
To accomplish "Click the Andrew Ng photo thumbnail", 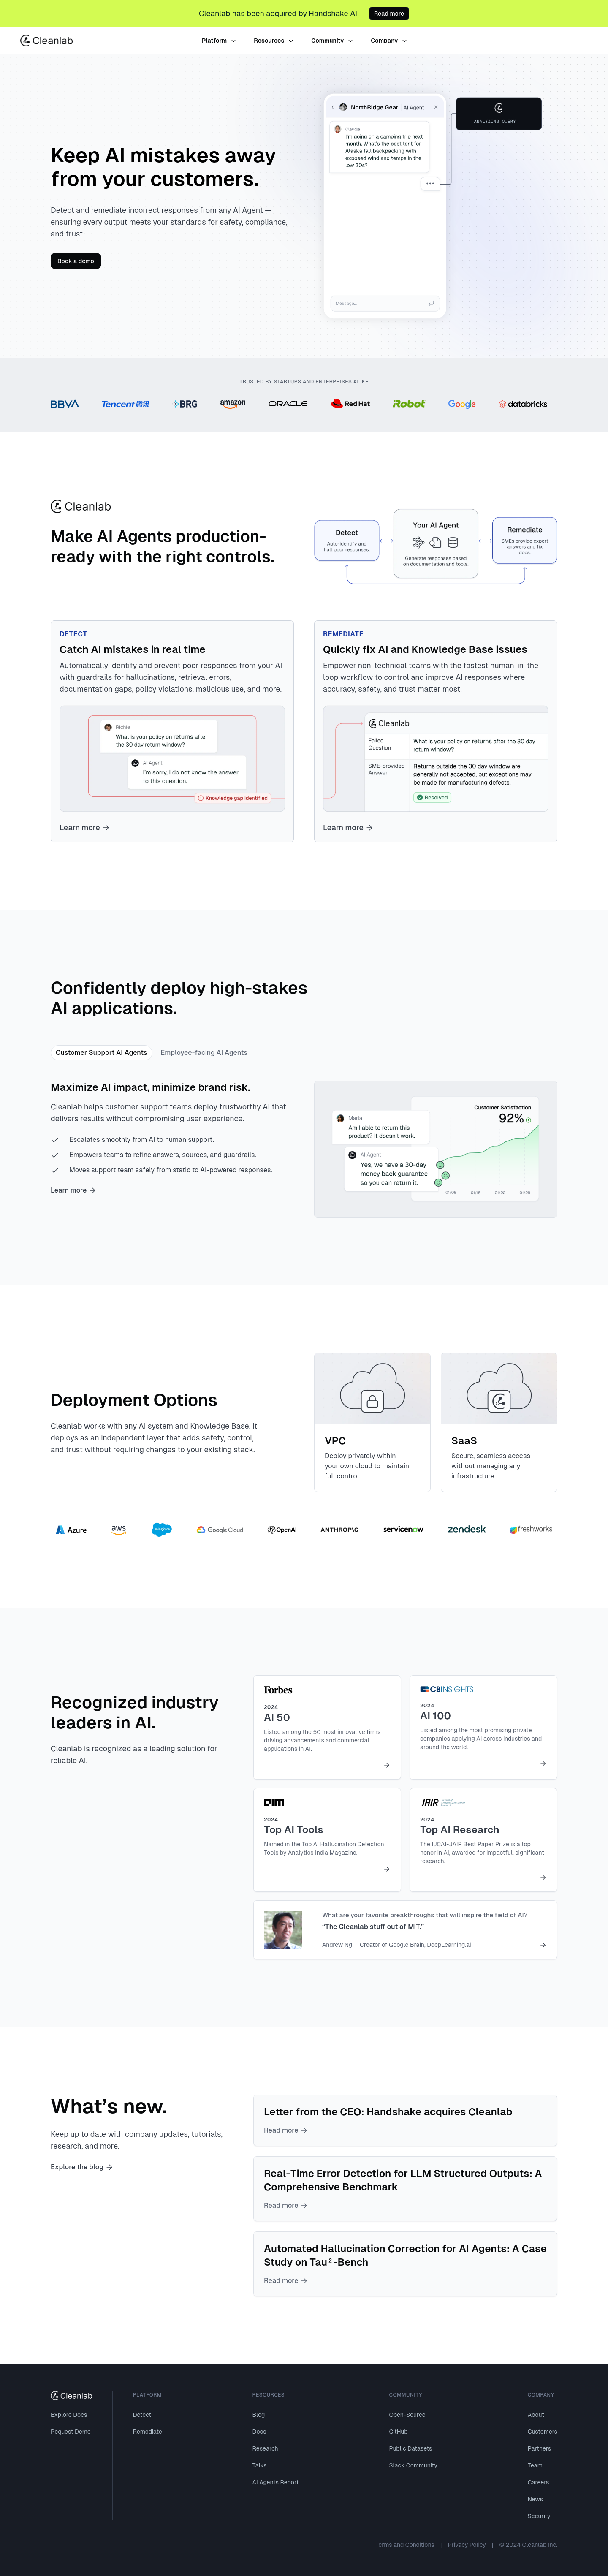I will click(283, 1930).
